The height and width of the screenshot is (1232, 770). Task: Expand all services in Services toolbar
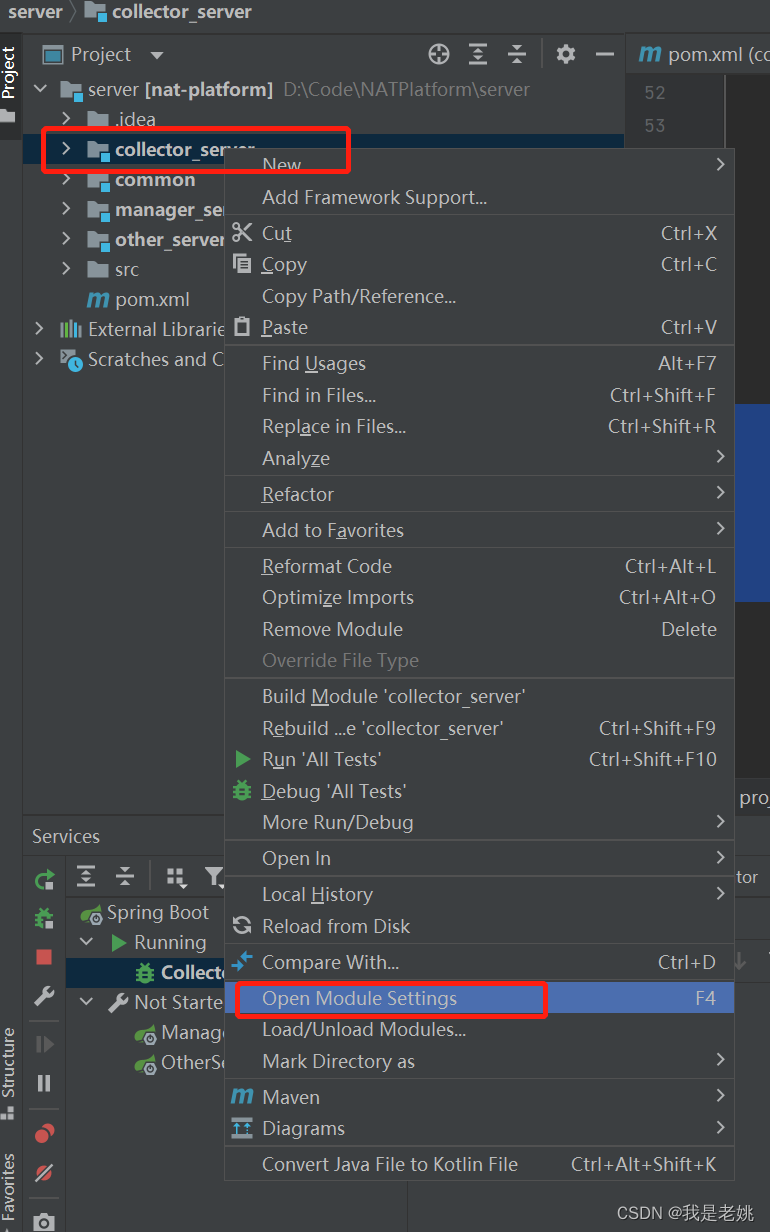87,877
